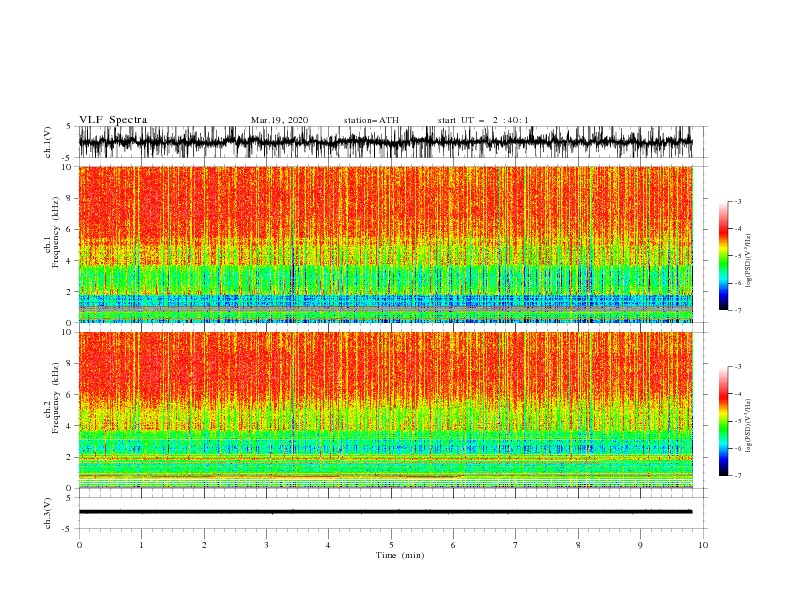Click inside the ch.2 spectrogram panel
Viewport: 792px width, 612px height.
(385, 410)
